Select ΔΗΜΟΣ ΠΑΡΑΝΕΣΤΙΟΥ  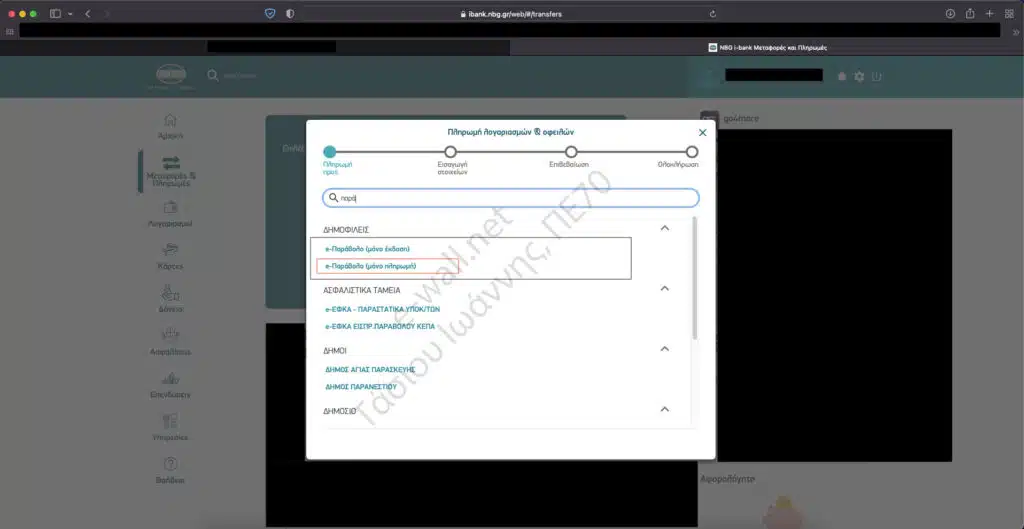(360, 387)
